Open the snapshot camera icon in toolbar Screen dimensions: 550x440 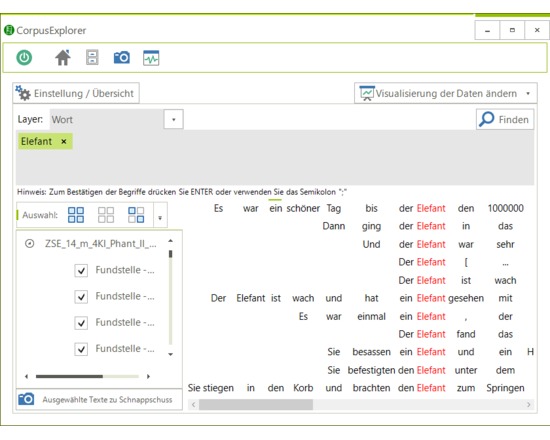click(122, 57)
